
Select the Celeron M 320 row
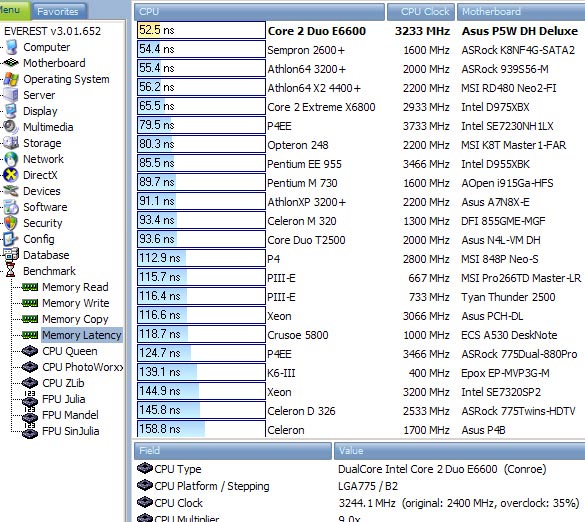(x=359, y=221)
